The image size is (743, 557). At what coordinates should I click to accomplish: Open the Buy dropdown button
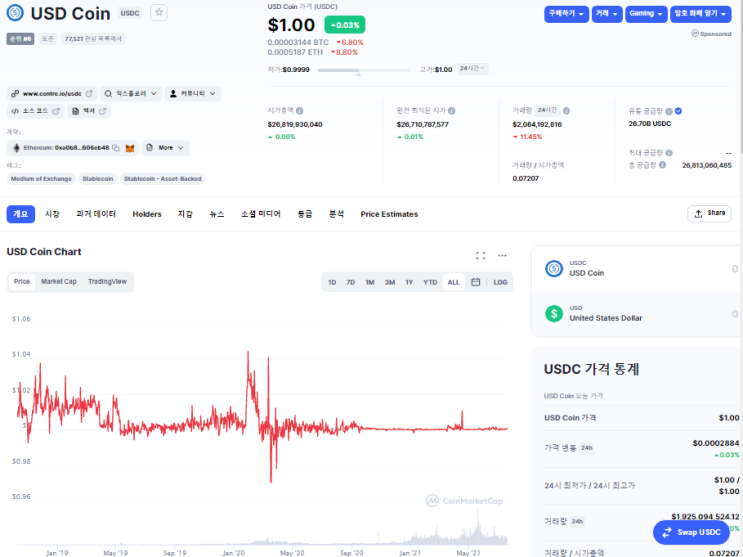pyautogui.click(x=567, y=14)
